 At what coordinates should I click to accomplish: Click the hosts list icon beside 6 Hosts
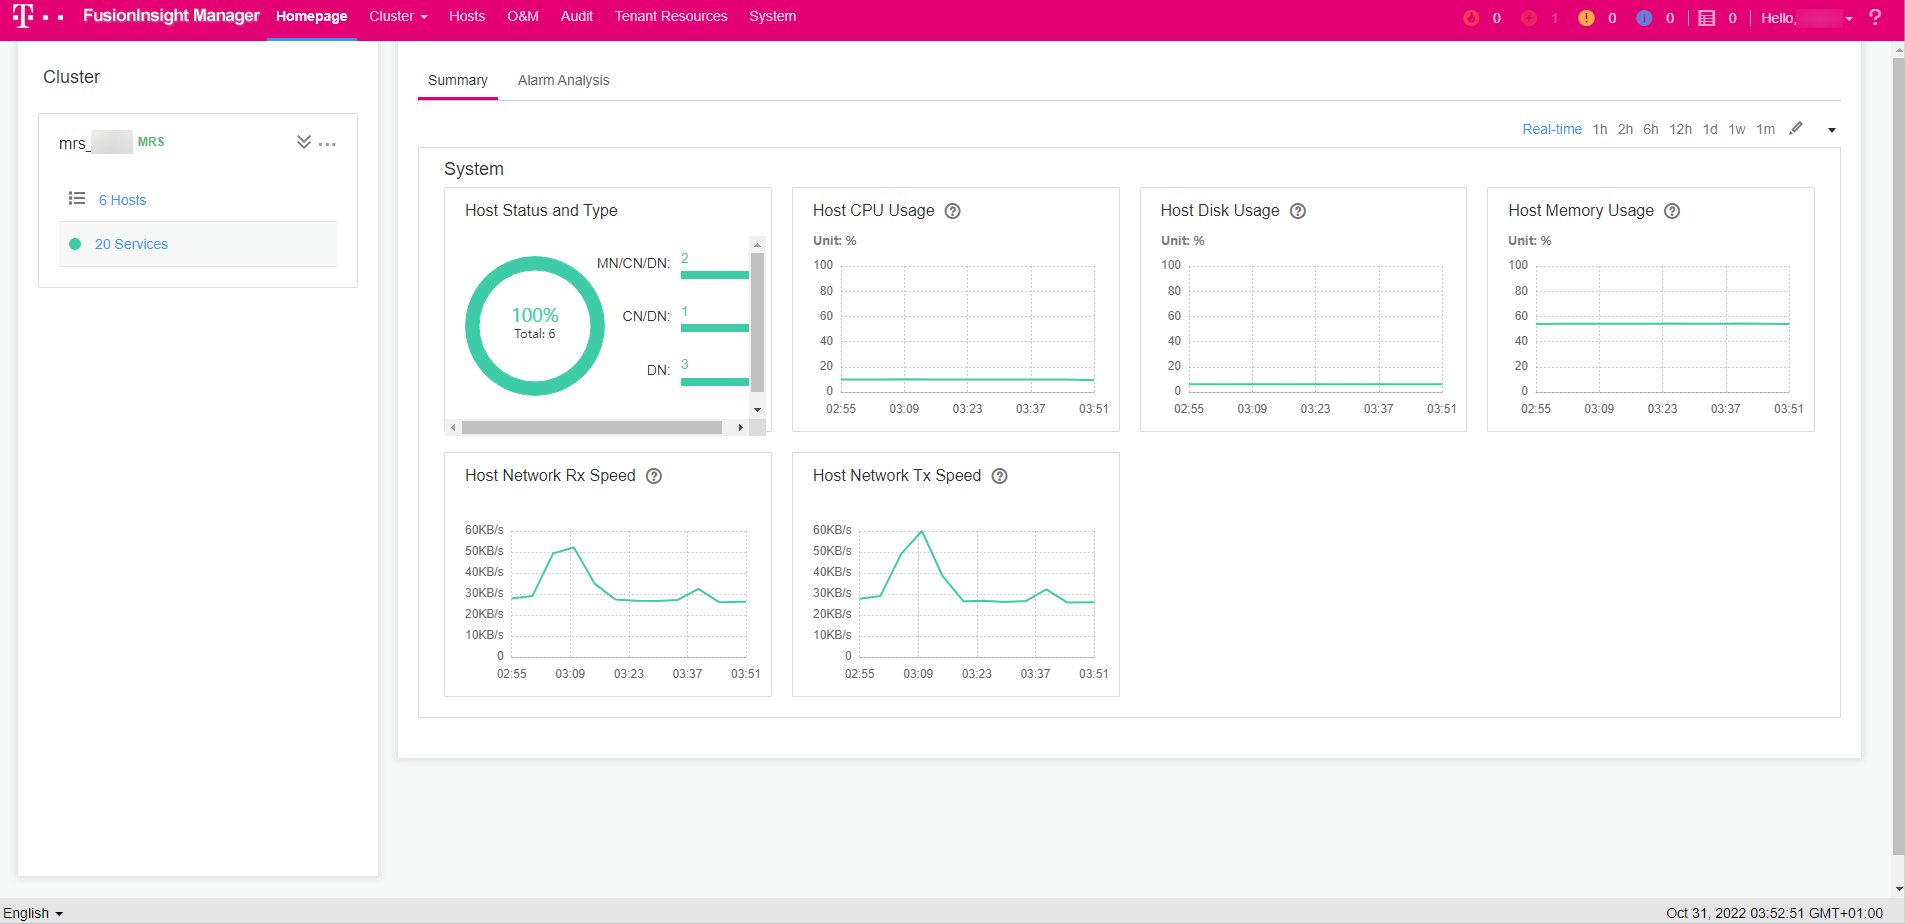(77, 198)
